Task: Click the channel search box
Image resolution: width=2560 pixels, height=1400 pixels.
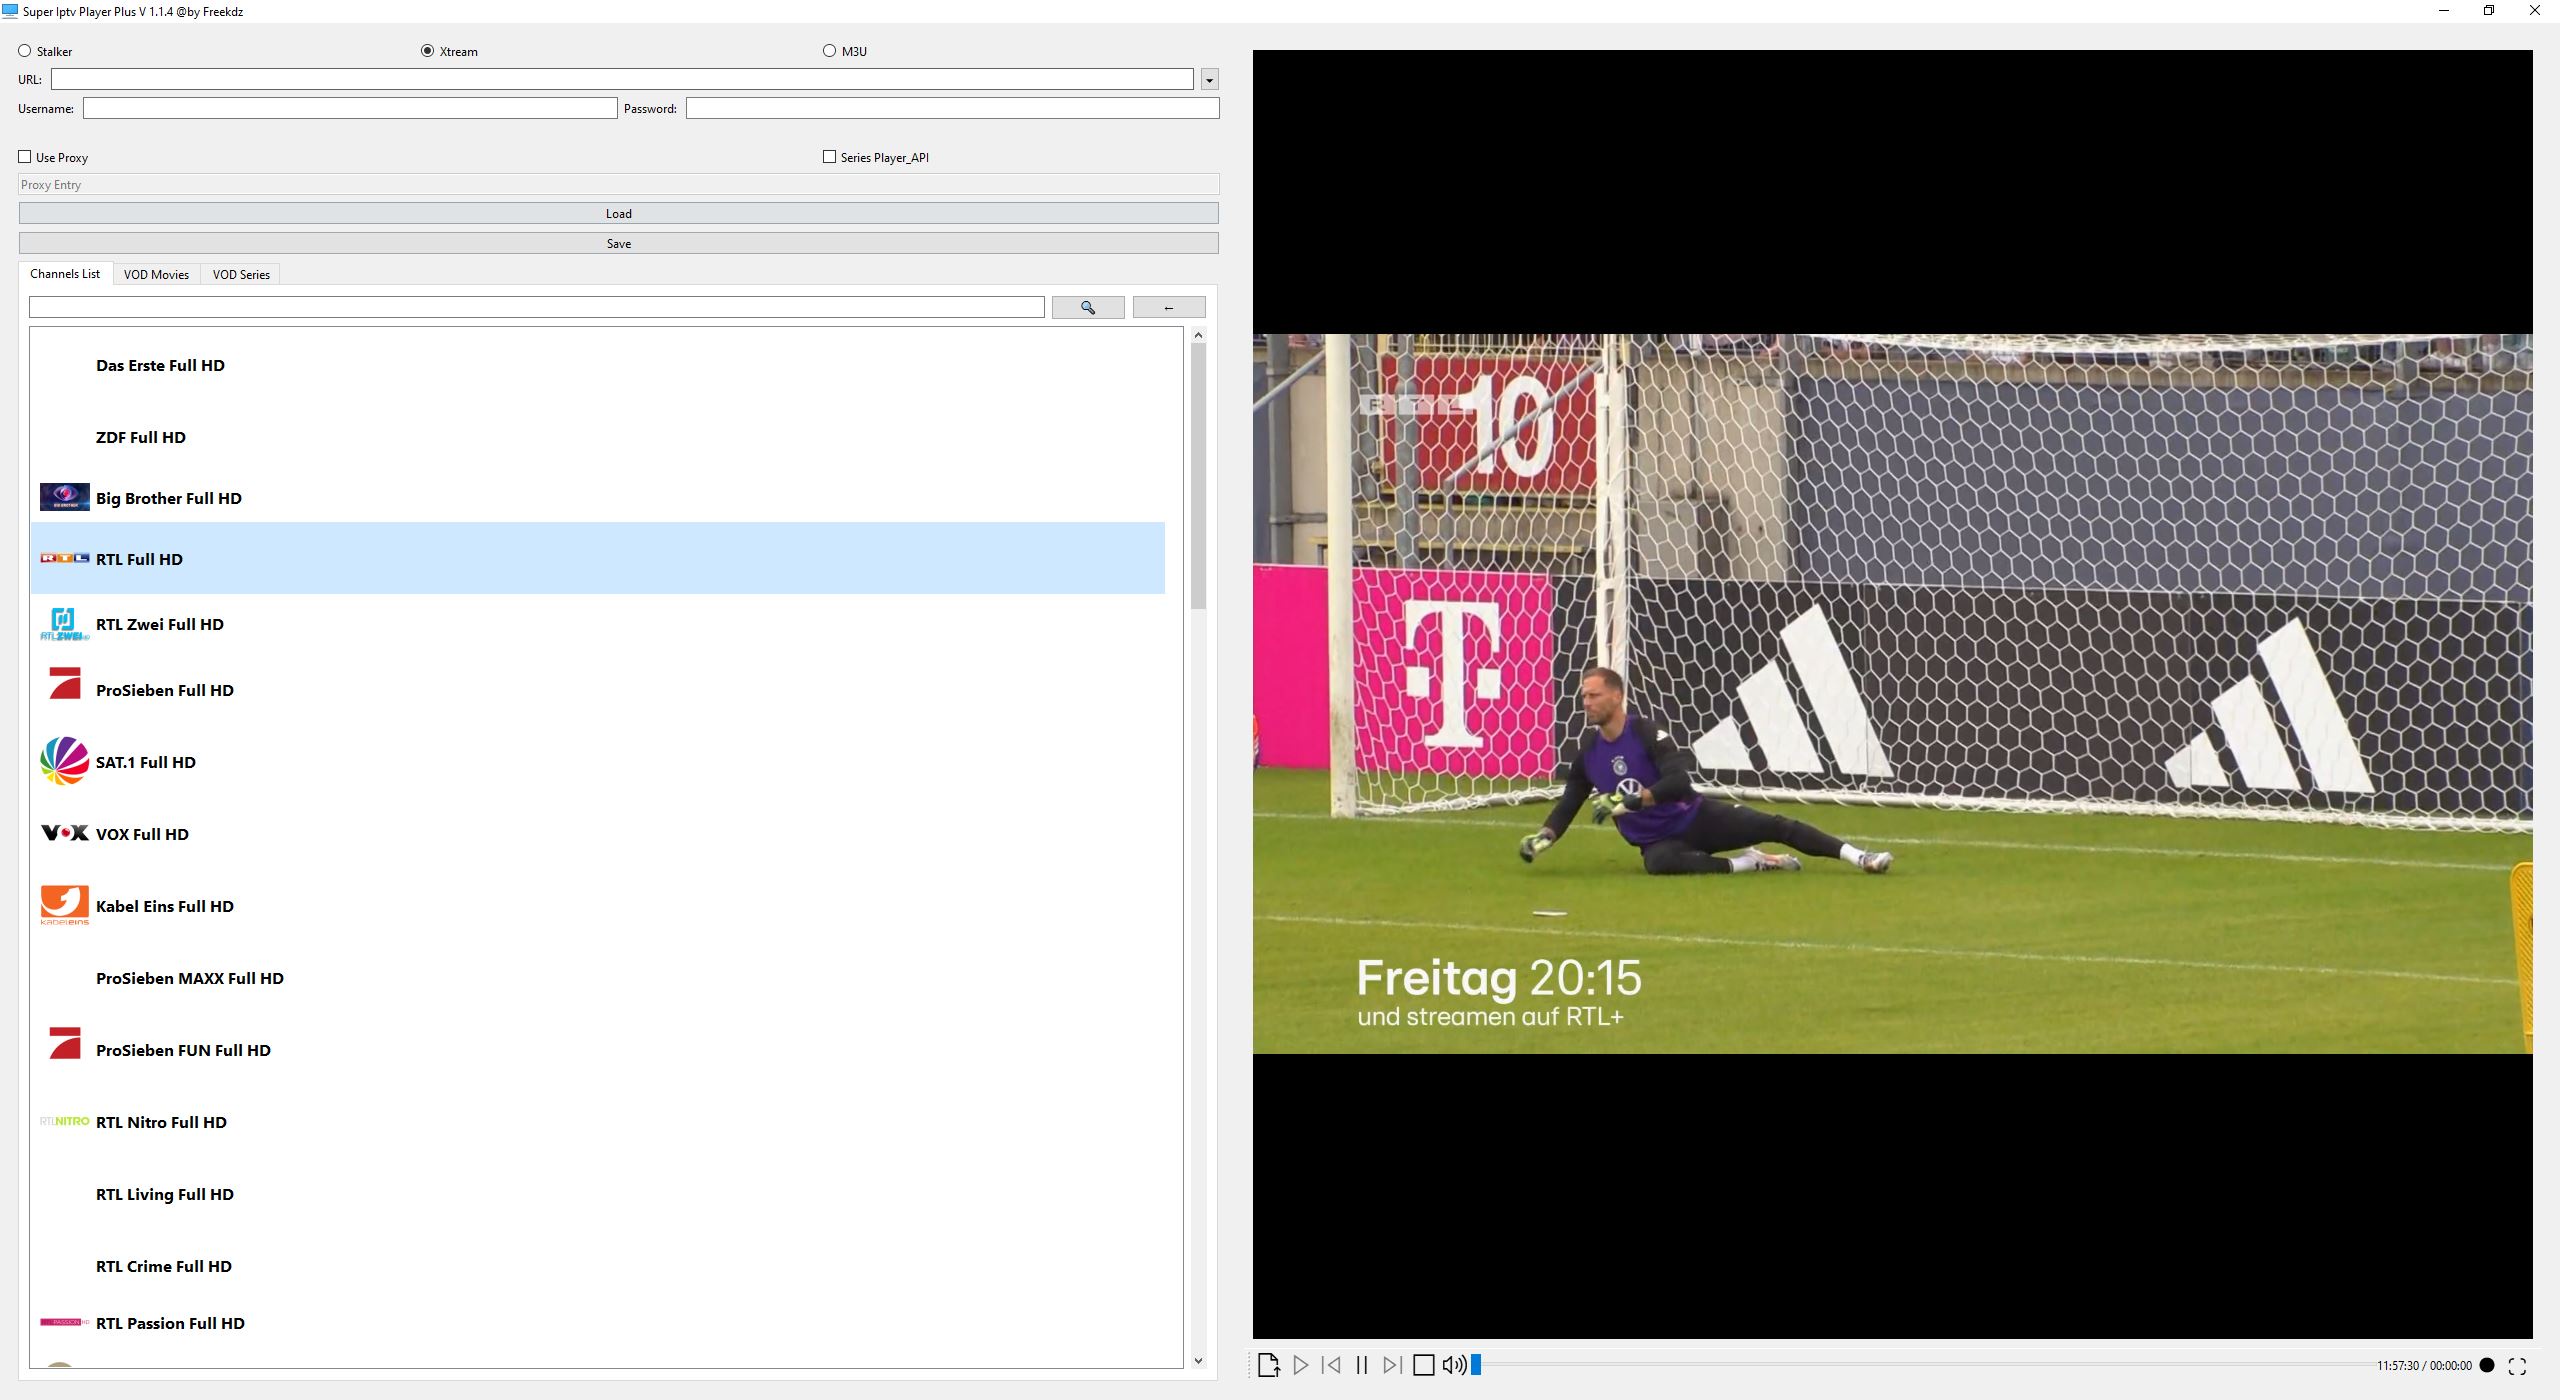Action: [x=537, y=307]
